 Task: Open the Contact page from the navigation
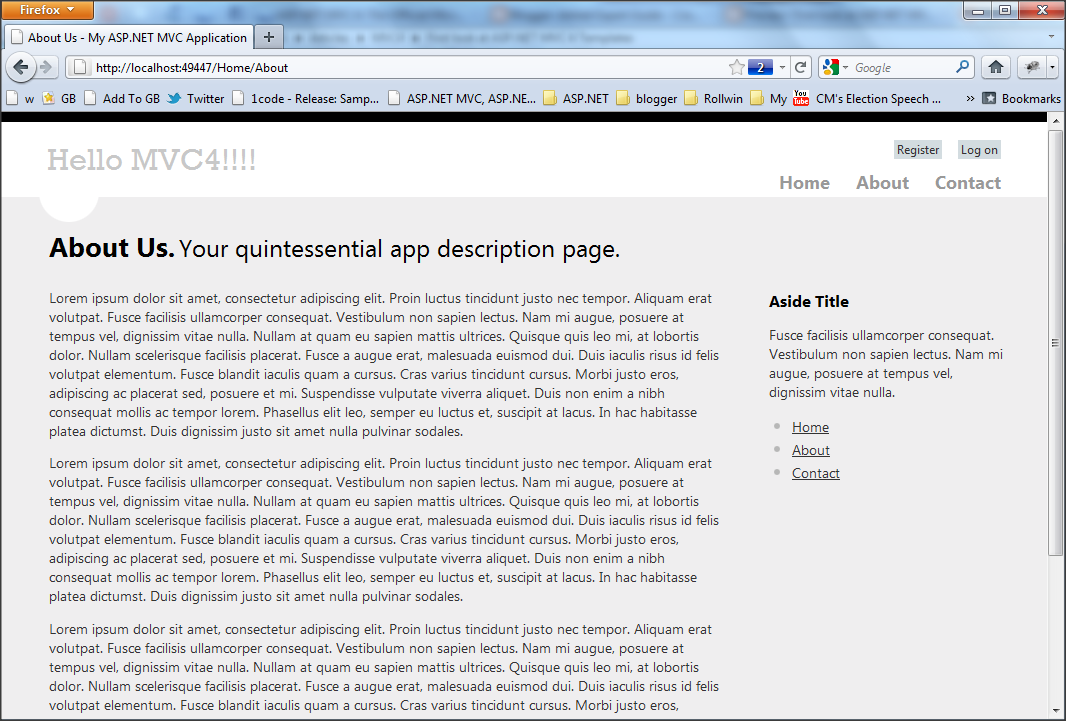967,182
